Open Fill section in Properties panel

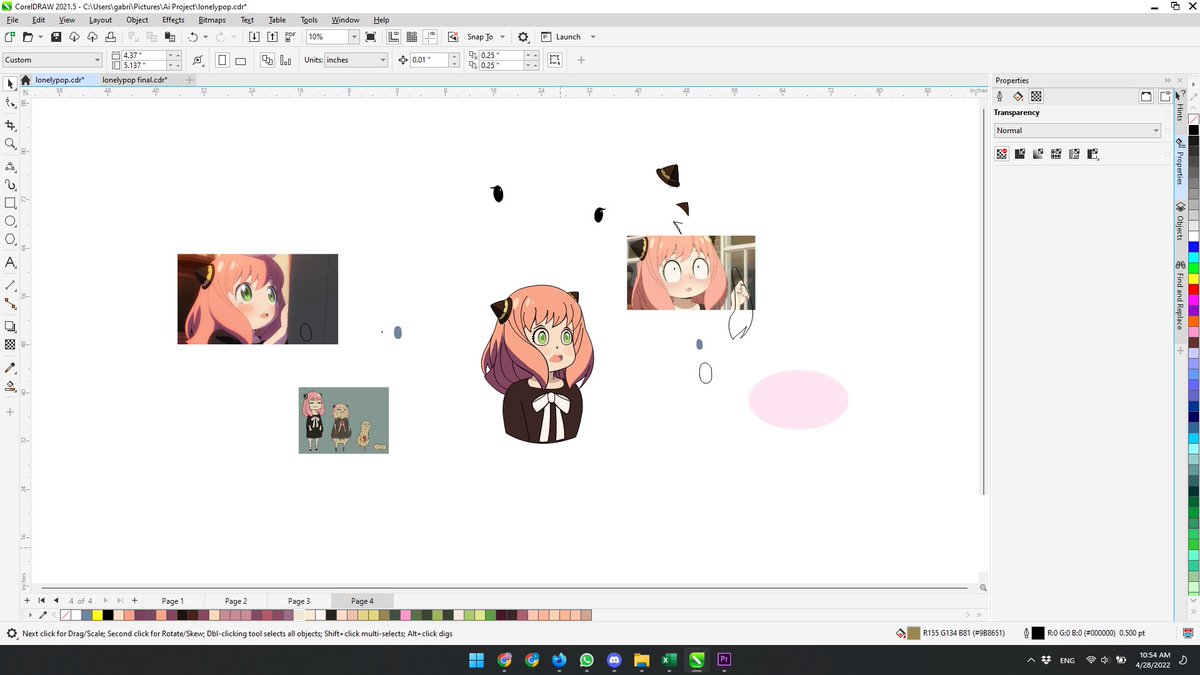[1018, 97]
